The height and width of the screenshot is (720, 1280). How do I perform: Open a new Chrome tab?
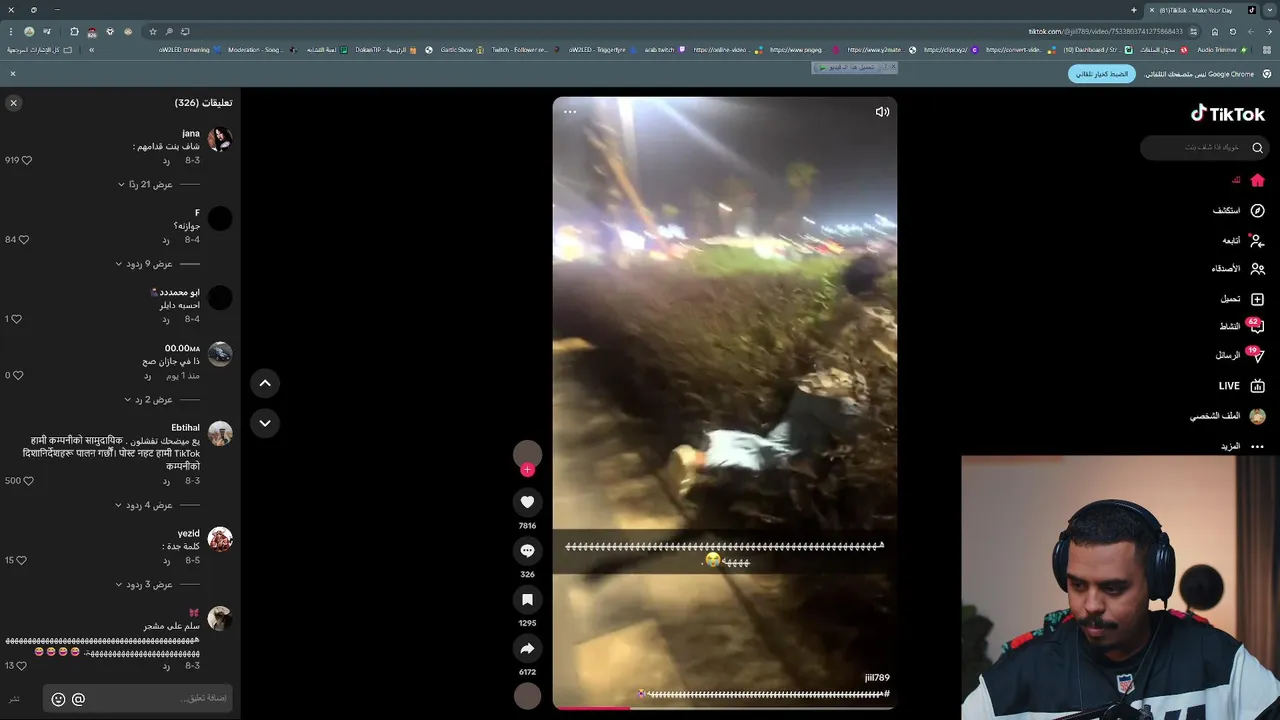coord(1134,10)
